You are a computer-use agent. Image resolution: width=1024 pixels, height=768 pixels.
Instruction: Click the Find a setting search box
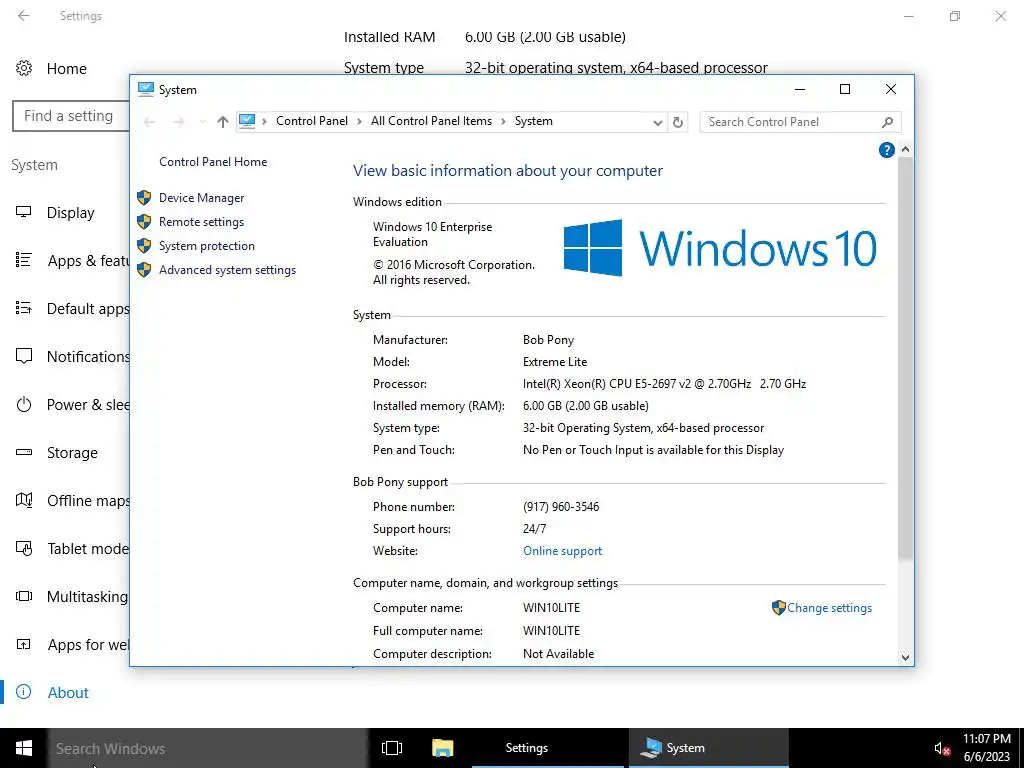click(71, 116)
